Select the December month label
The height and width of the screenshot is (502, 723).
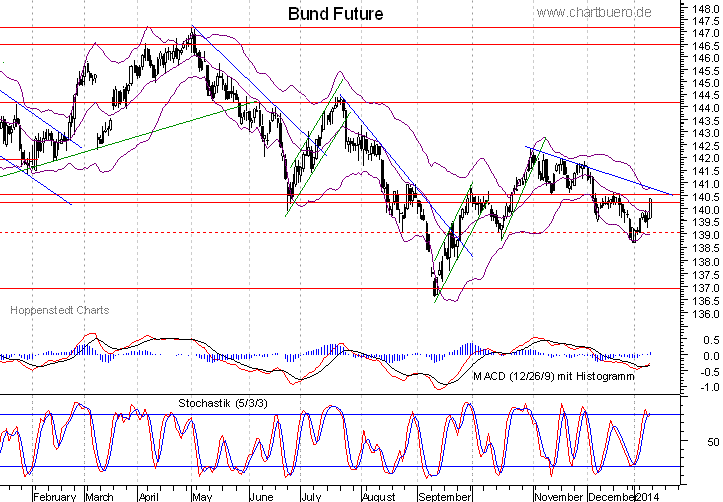pyautogui.click(x=611, y=496)
